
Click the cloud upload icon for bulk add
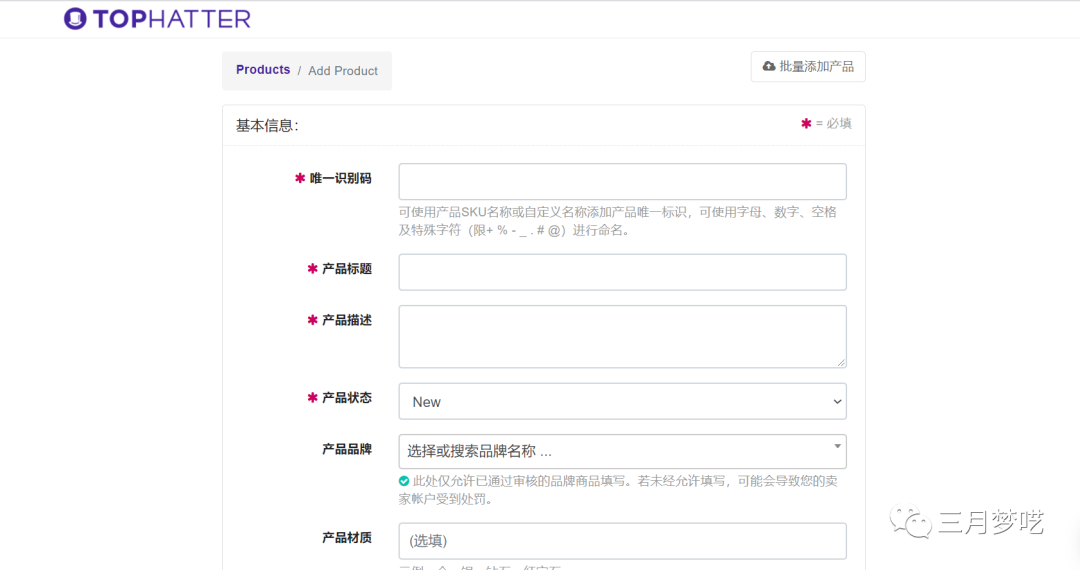(768, 66)
